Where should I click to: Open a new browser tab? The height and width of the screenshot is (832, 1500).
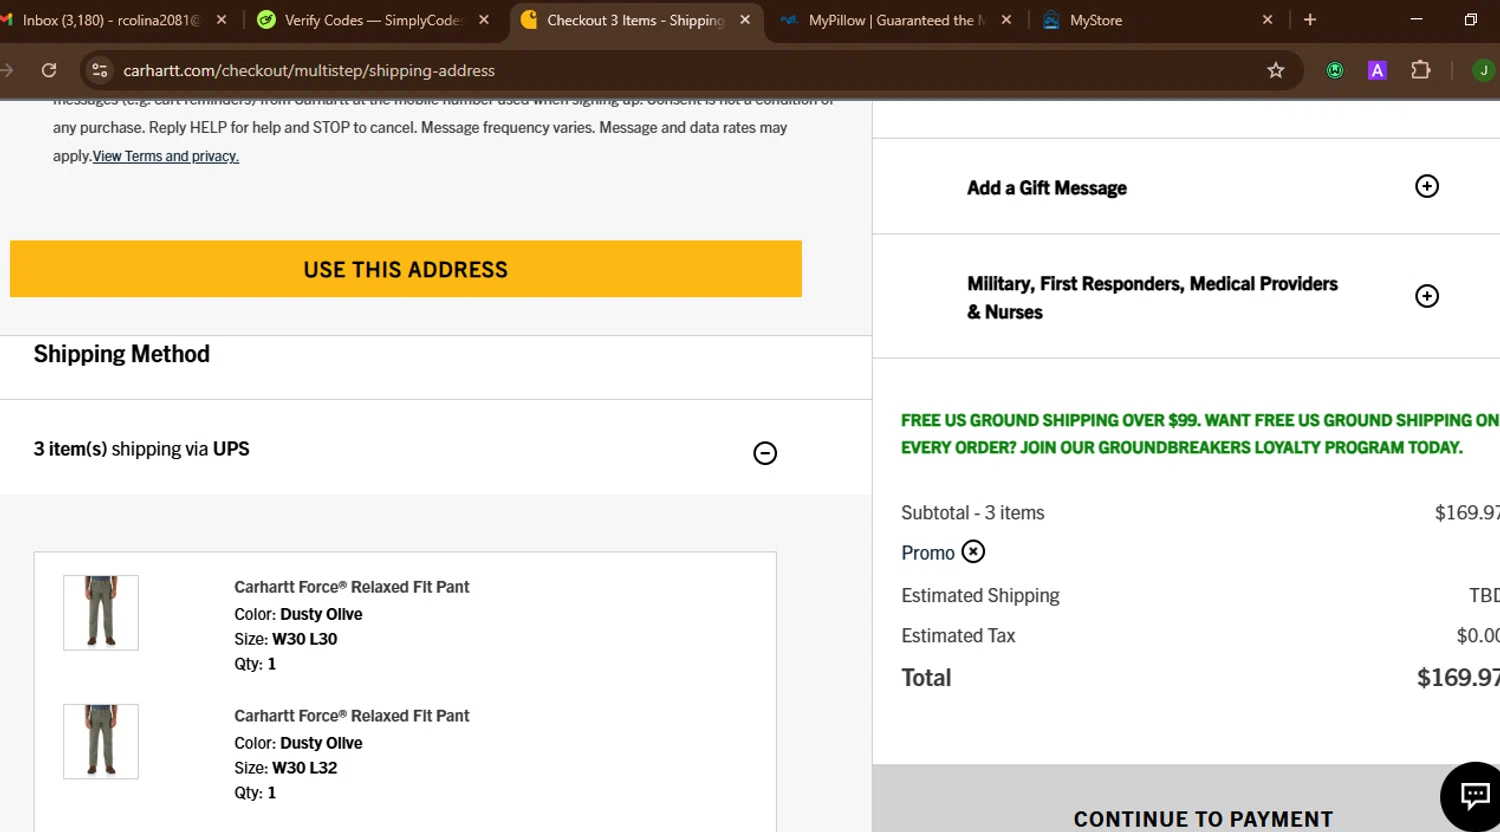[1310, 20]
